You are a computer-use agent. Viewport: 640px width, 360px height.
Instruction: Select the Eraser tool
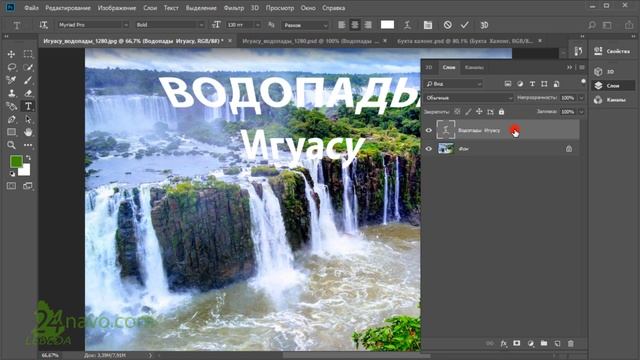tap(28, 93)
